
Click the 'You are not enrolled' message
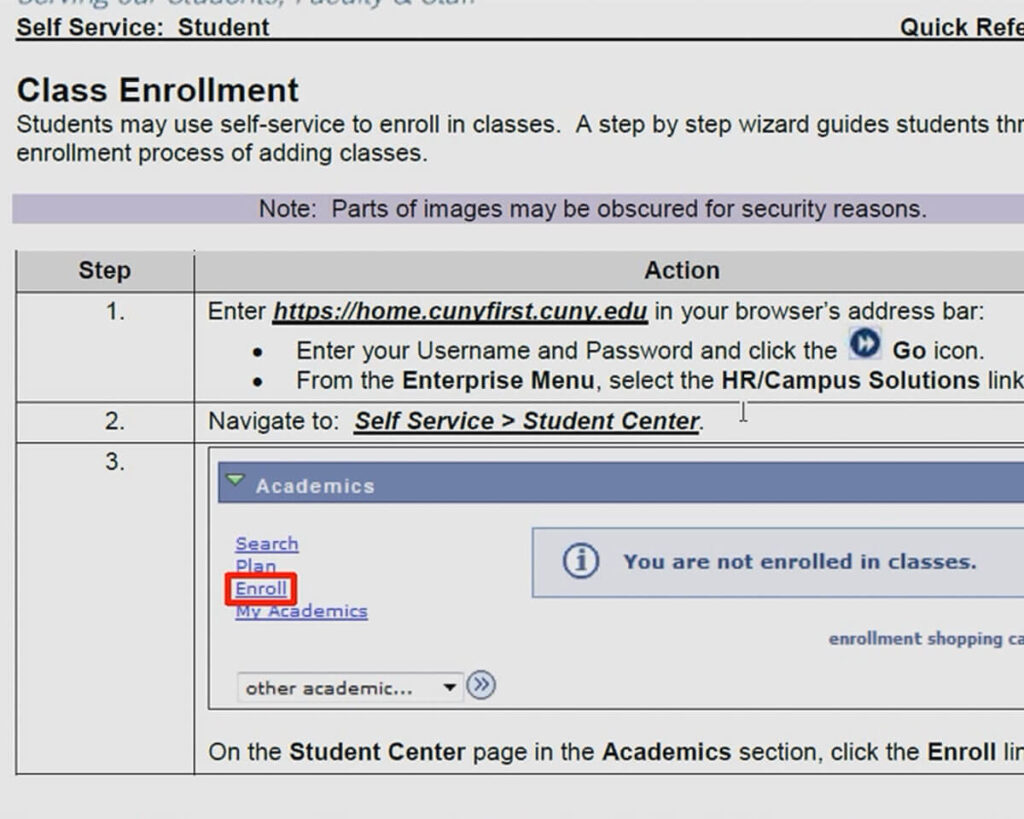[x=799, y=562]
